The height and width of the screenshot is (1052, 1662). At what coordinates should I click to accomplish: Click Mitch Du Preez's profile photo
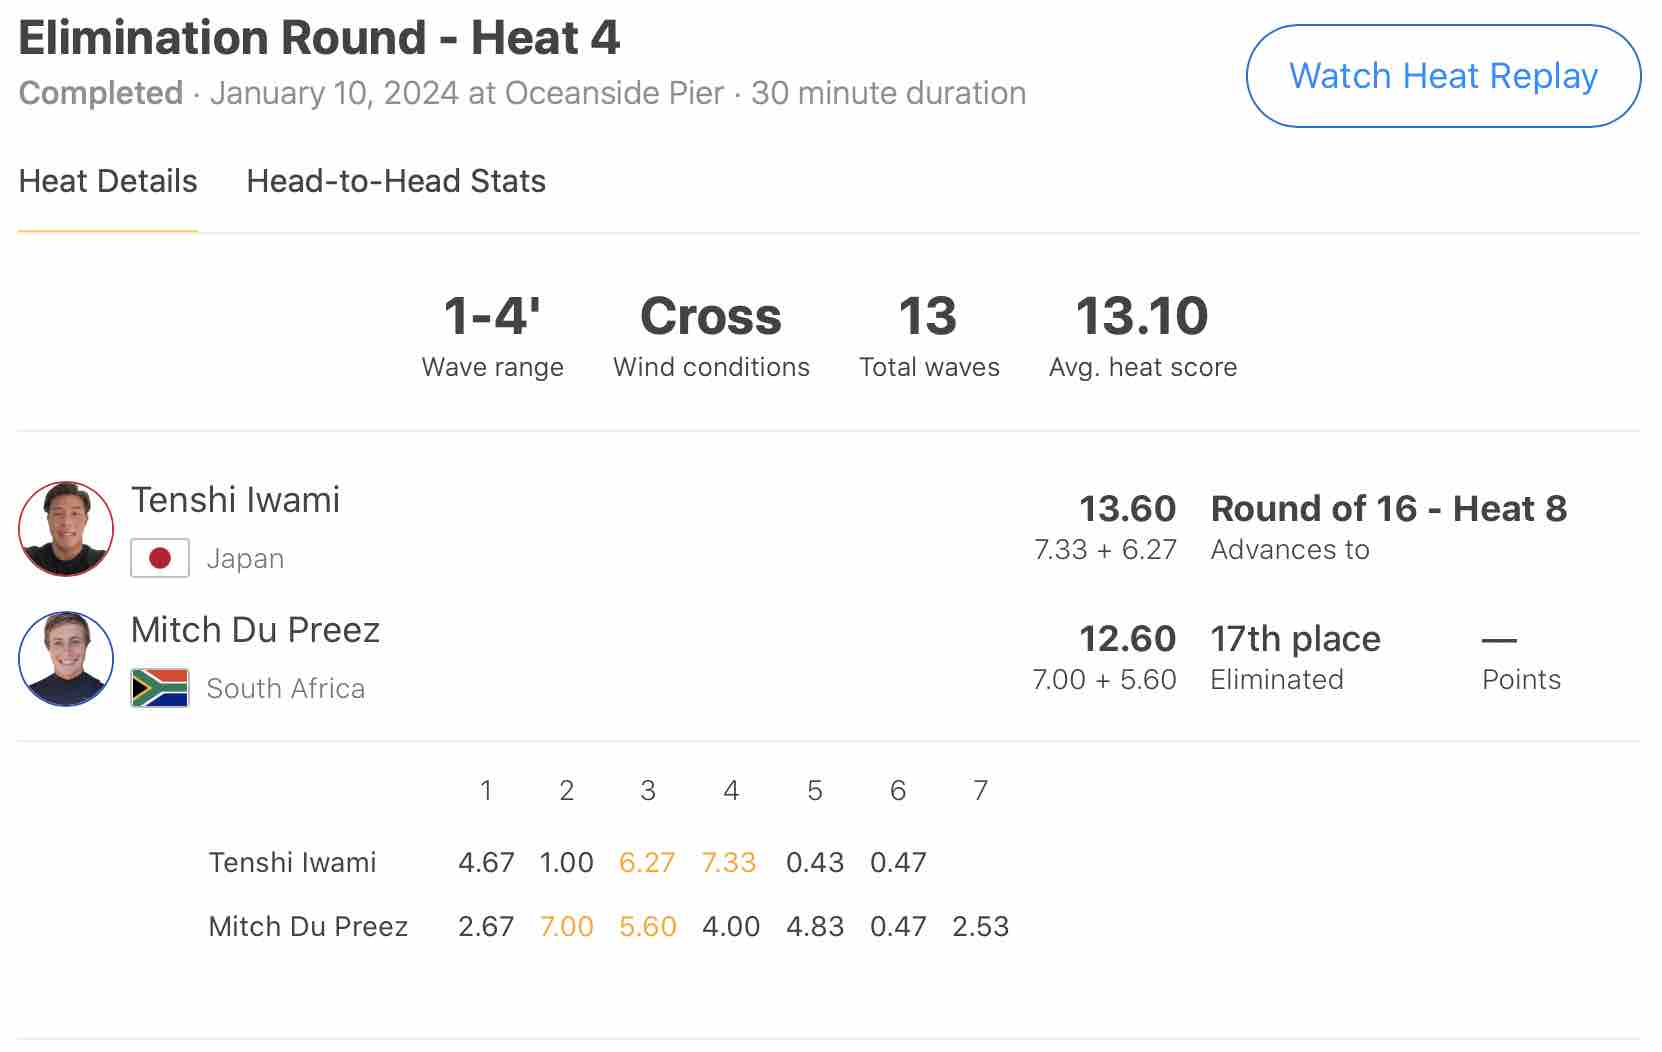[x=66, y=659]
